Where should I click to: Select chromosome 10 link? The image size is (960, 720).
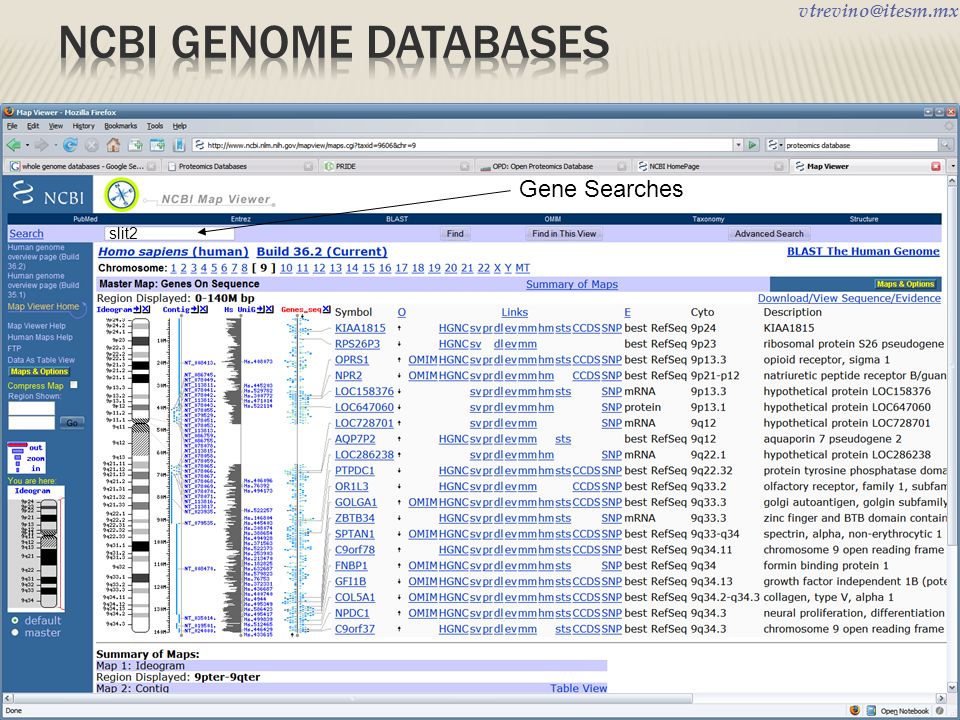tap(286, 268)
